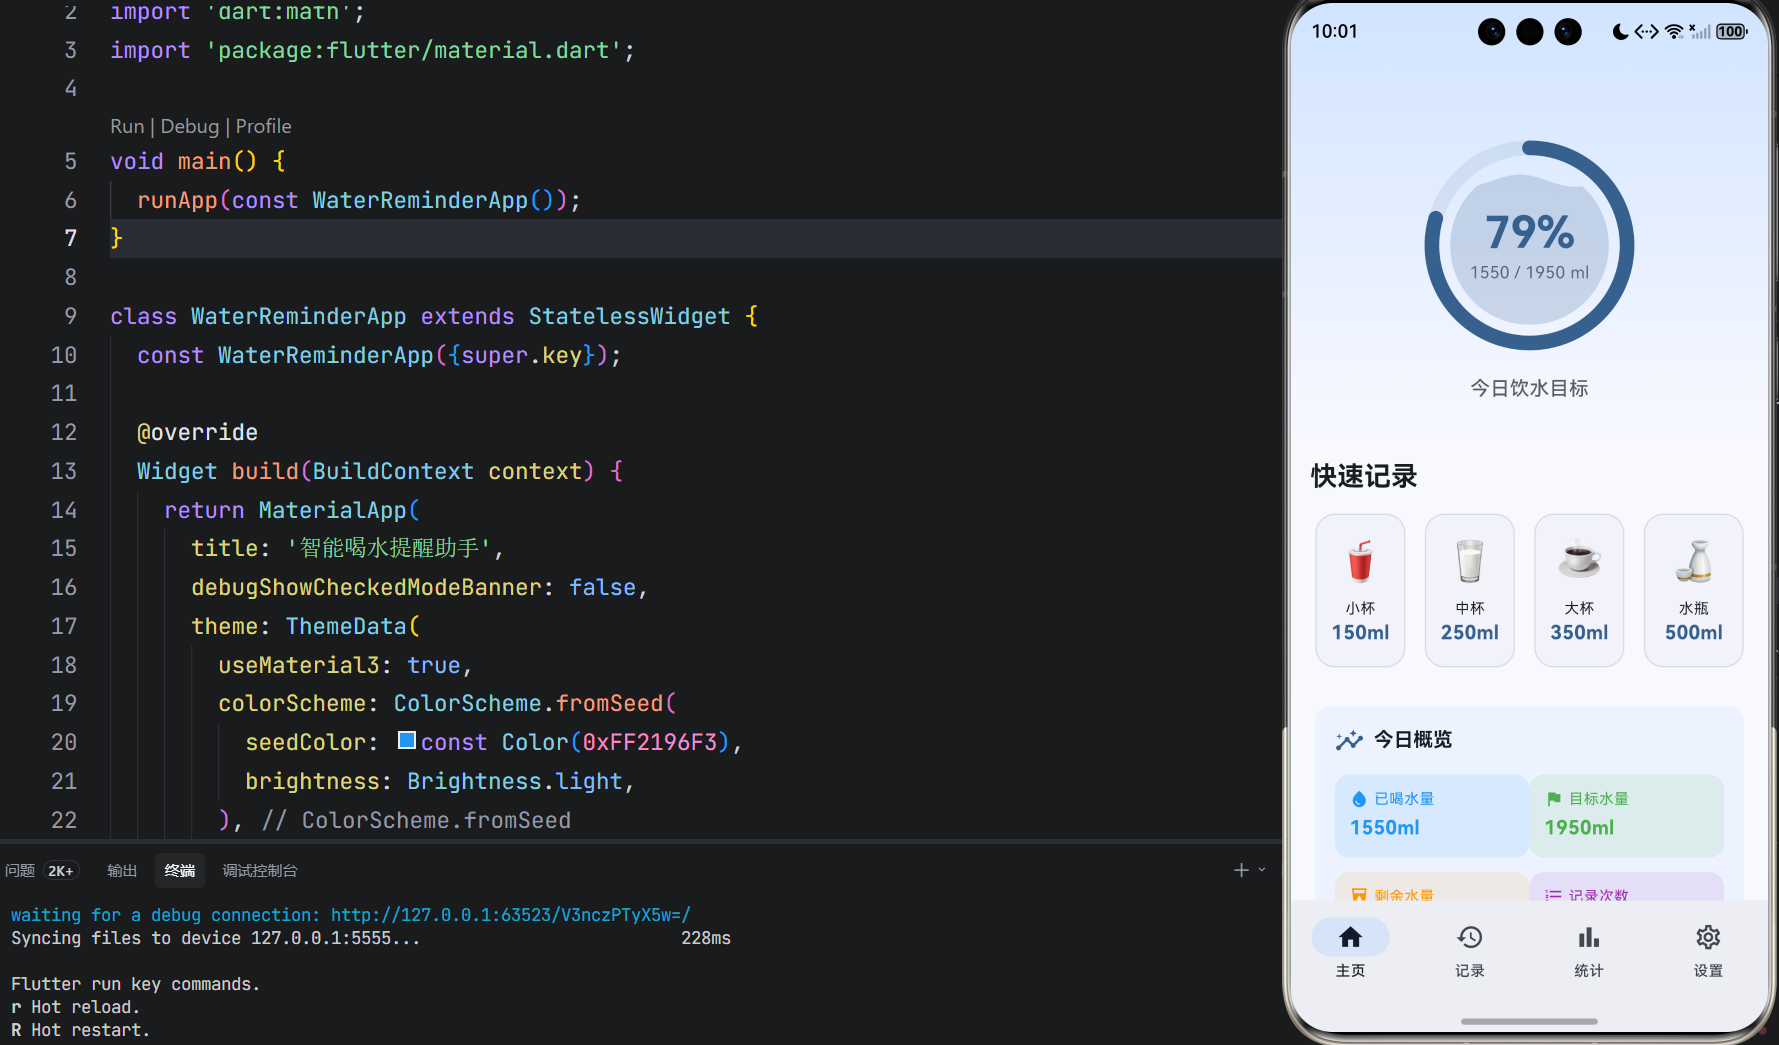This screenshot has height=1045, width=1779.
Task: Tap the 小杯 150ml quick record card
Action: click(x=1360, y=590)
